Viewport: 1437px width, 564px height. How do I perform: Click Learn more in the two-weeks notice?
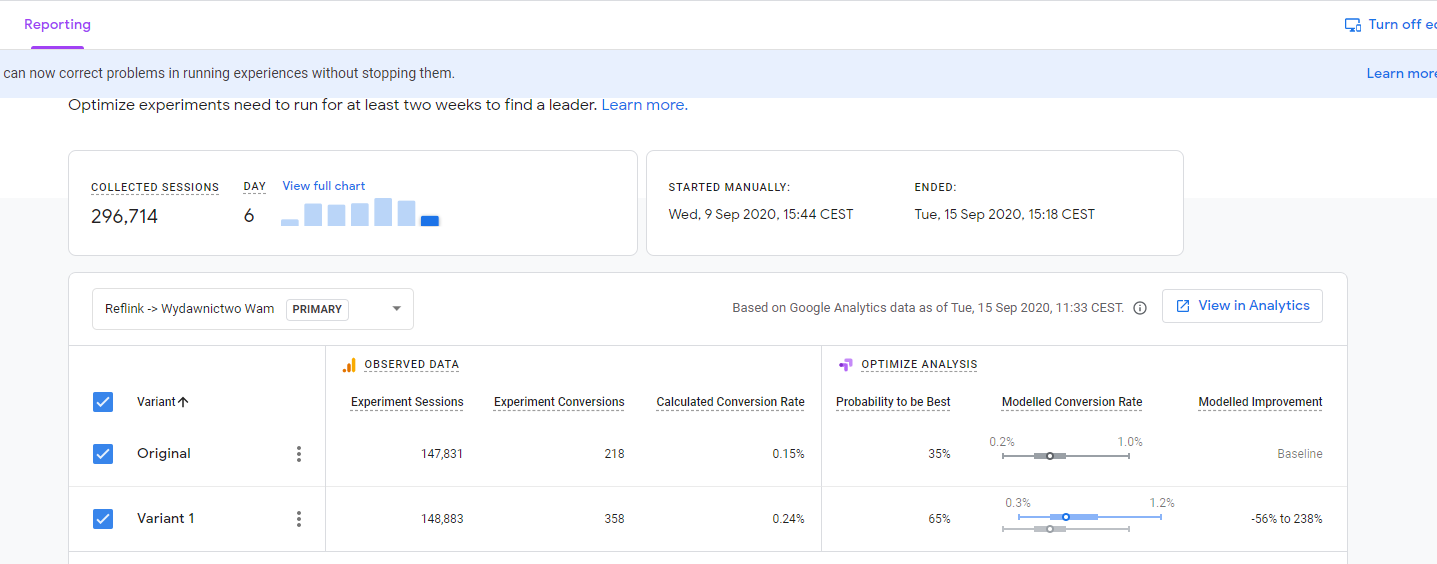coord(643,105)
